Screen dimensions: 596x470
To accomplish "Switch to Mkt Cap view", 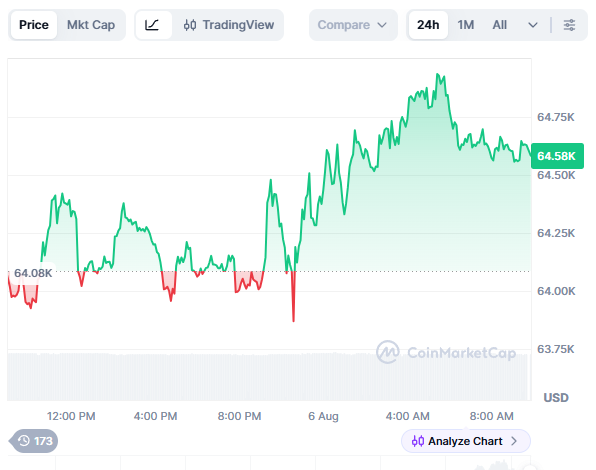I will click(x=91, y=25).
